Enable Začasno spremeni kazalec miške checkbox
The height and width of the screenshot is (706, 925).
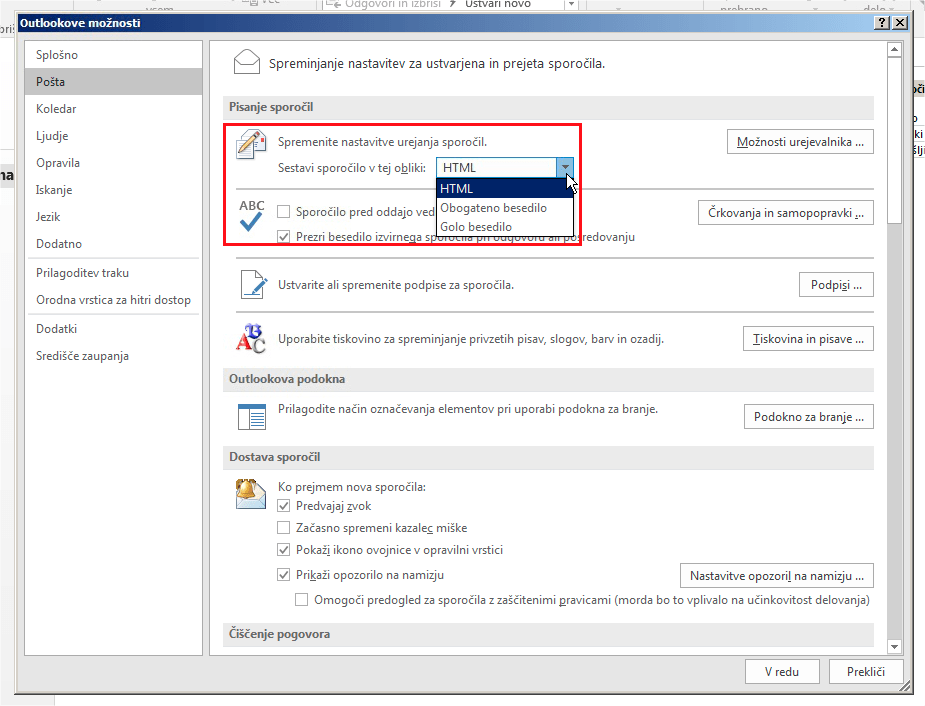coord(284,528)
